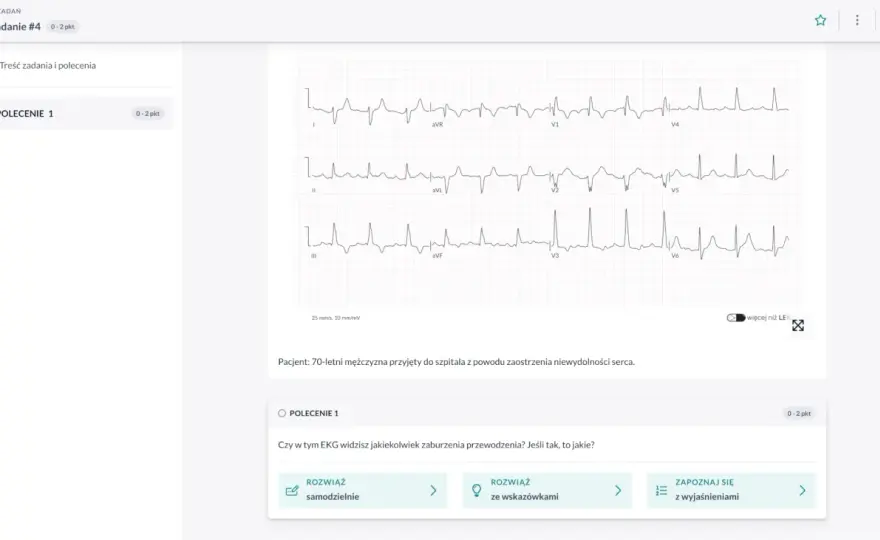This screenshot has width=880, height=540.
Task: Click Rozwiąż ze wskazówkami button
Action: 547,490
